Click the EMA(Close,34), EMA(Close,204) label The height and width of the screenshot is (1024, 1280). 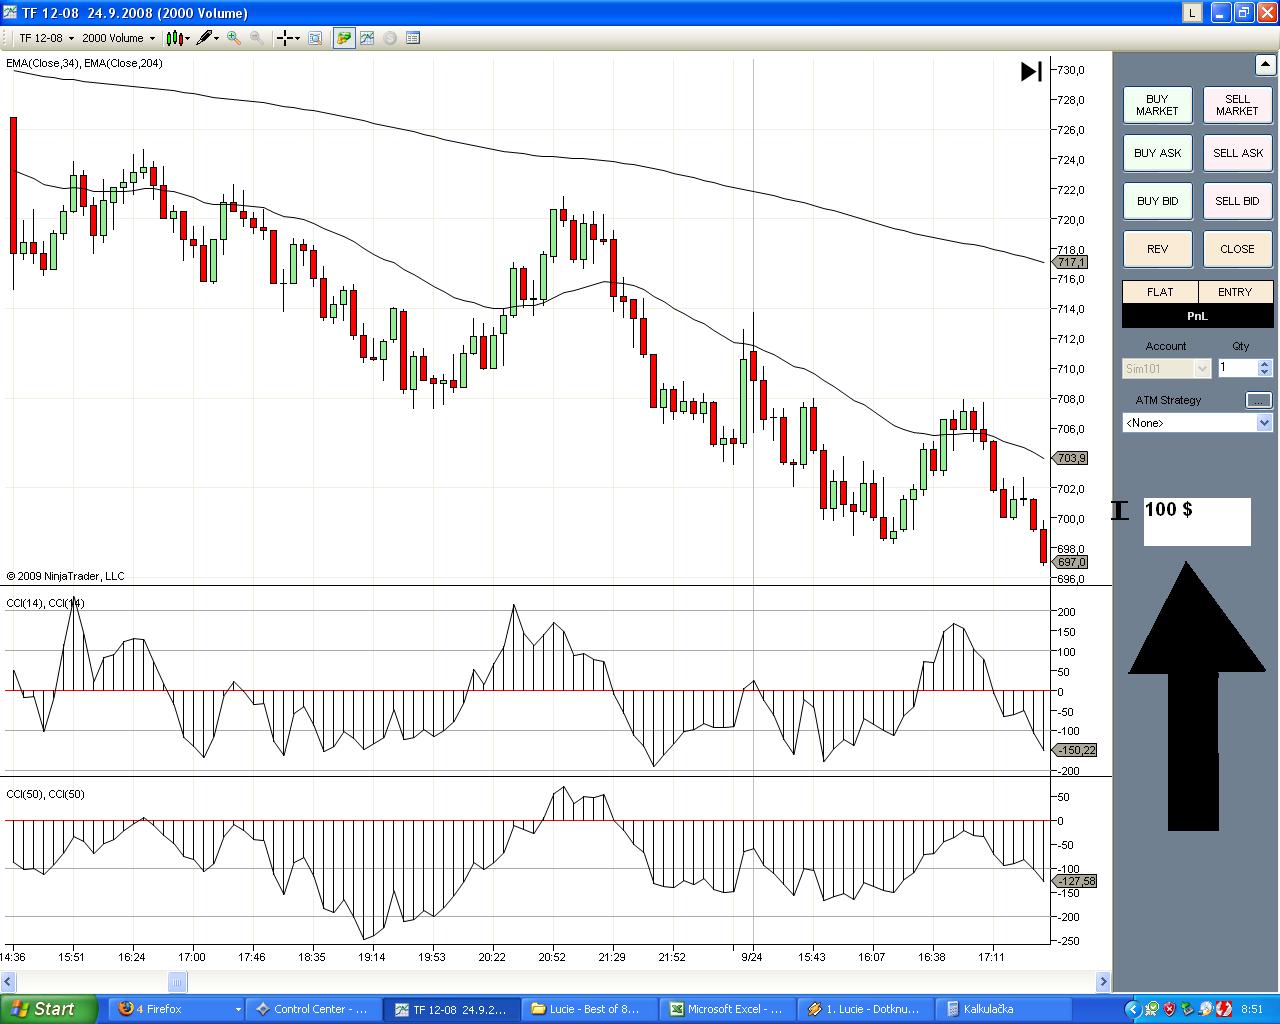(x=84, y=63)
